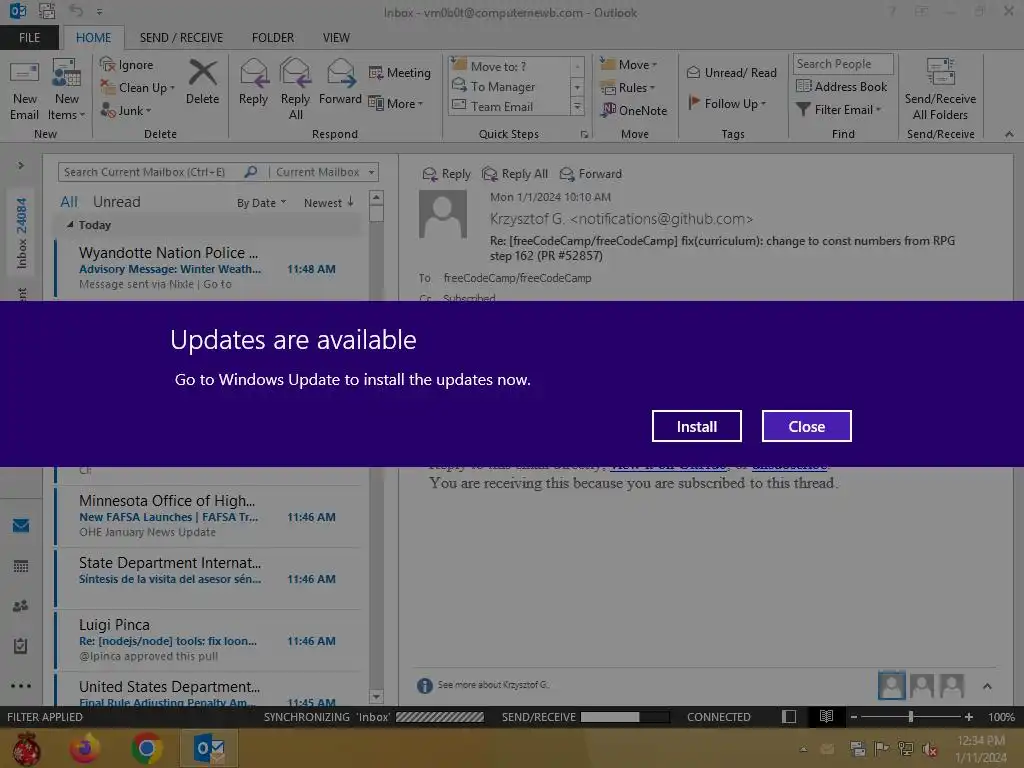The image size is (1024, 768).
Task: Expand the Quick Steps gallery
Action: pos(577,107)
